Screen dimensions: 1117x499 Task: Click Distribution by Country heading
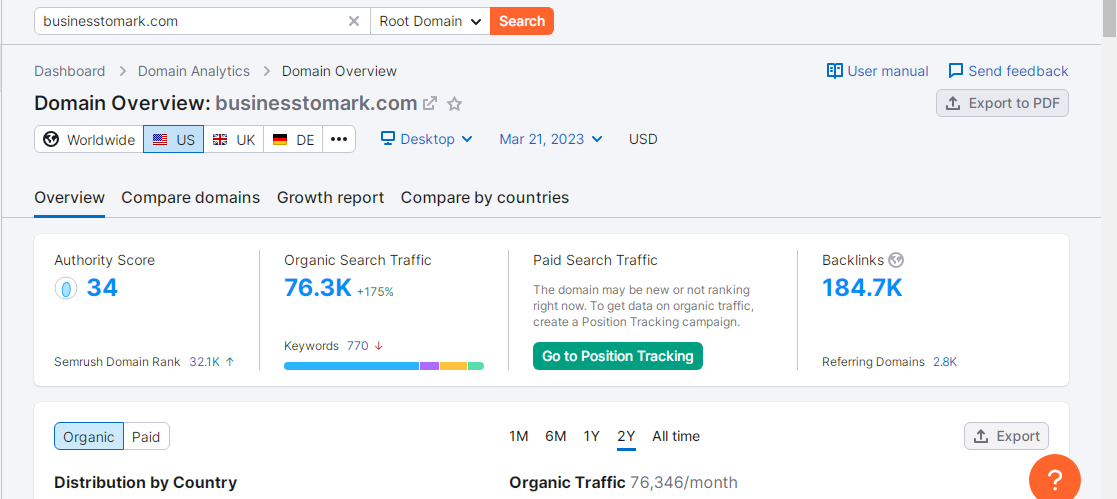(x=145, y=483)
